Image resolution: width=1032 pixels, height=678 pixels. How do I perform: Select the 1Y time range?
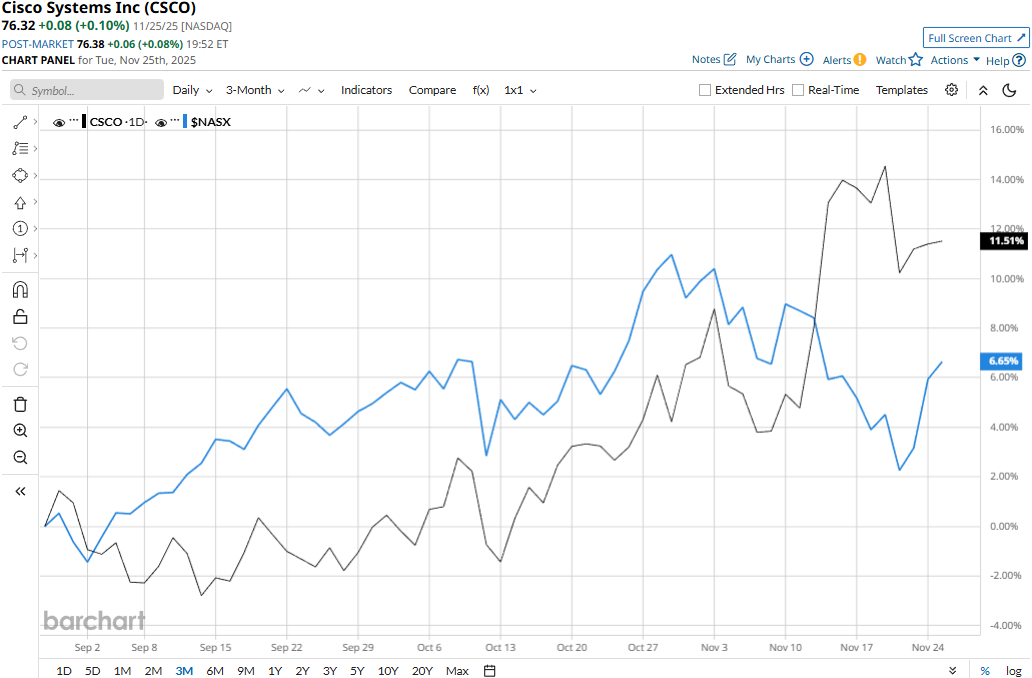click(275, 671)
